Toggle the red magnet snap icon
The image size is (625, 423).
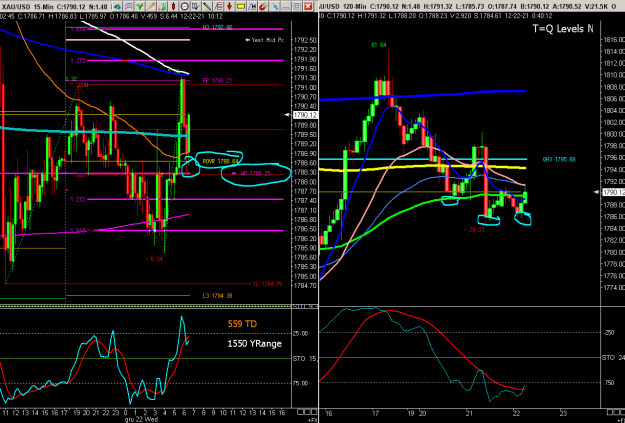(x=263, y=6)
